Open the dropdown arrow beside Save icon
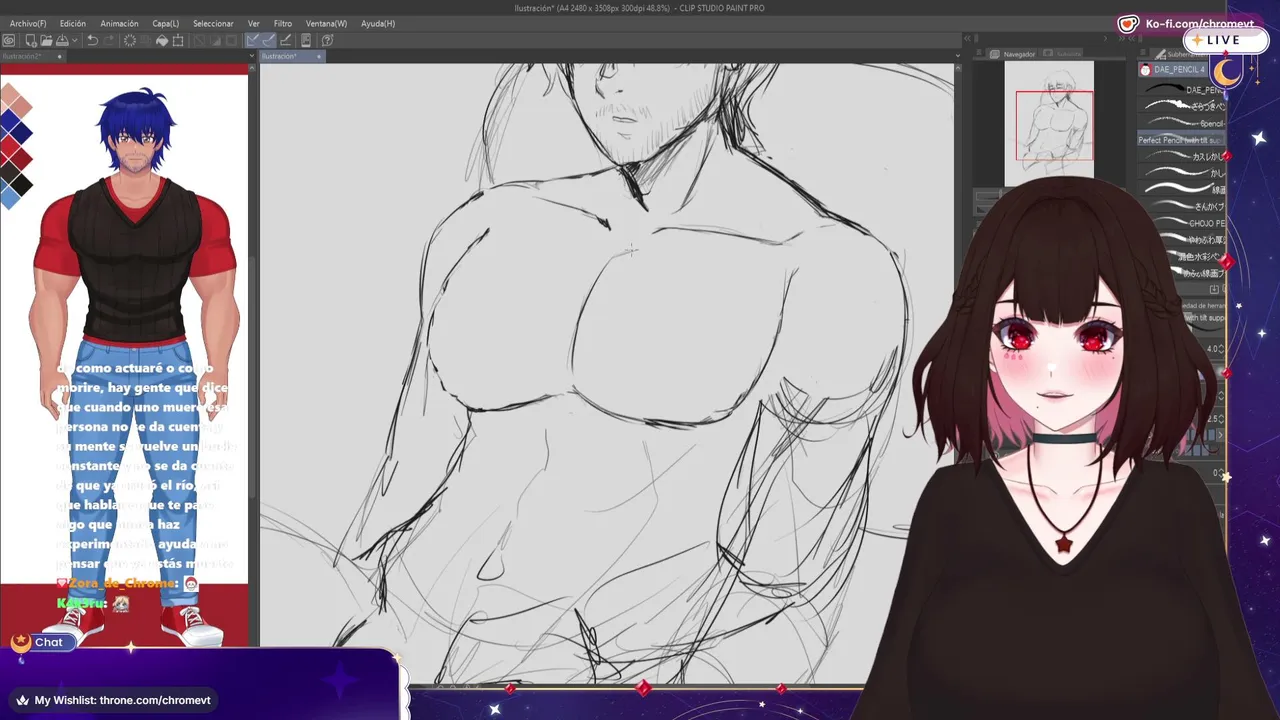This screenshot has height=720, width=1280. [74, 40]
